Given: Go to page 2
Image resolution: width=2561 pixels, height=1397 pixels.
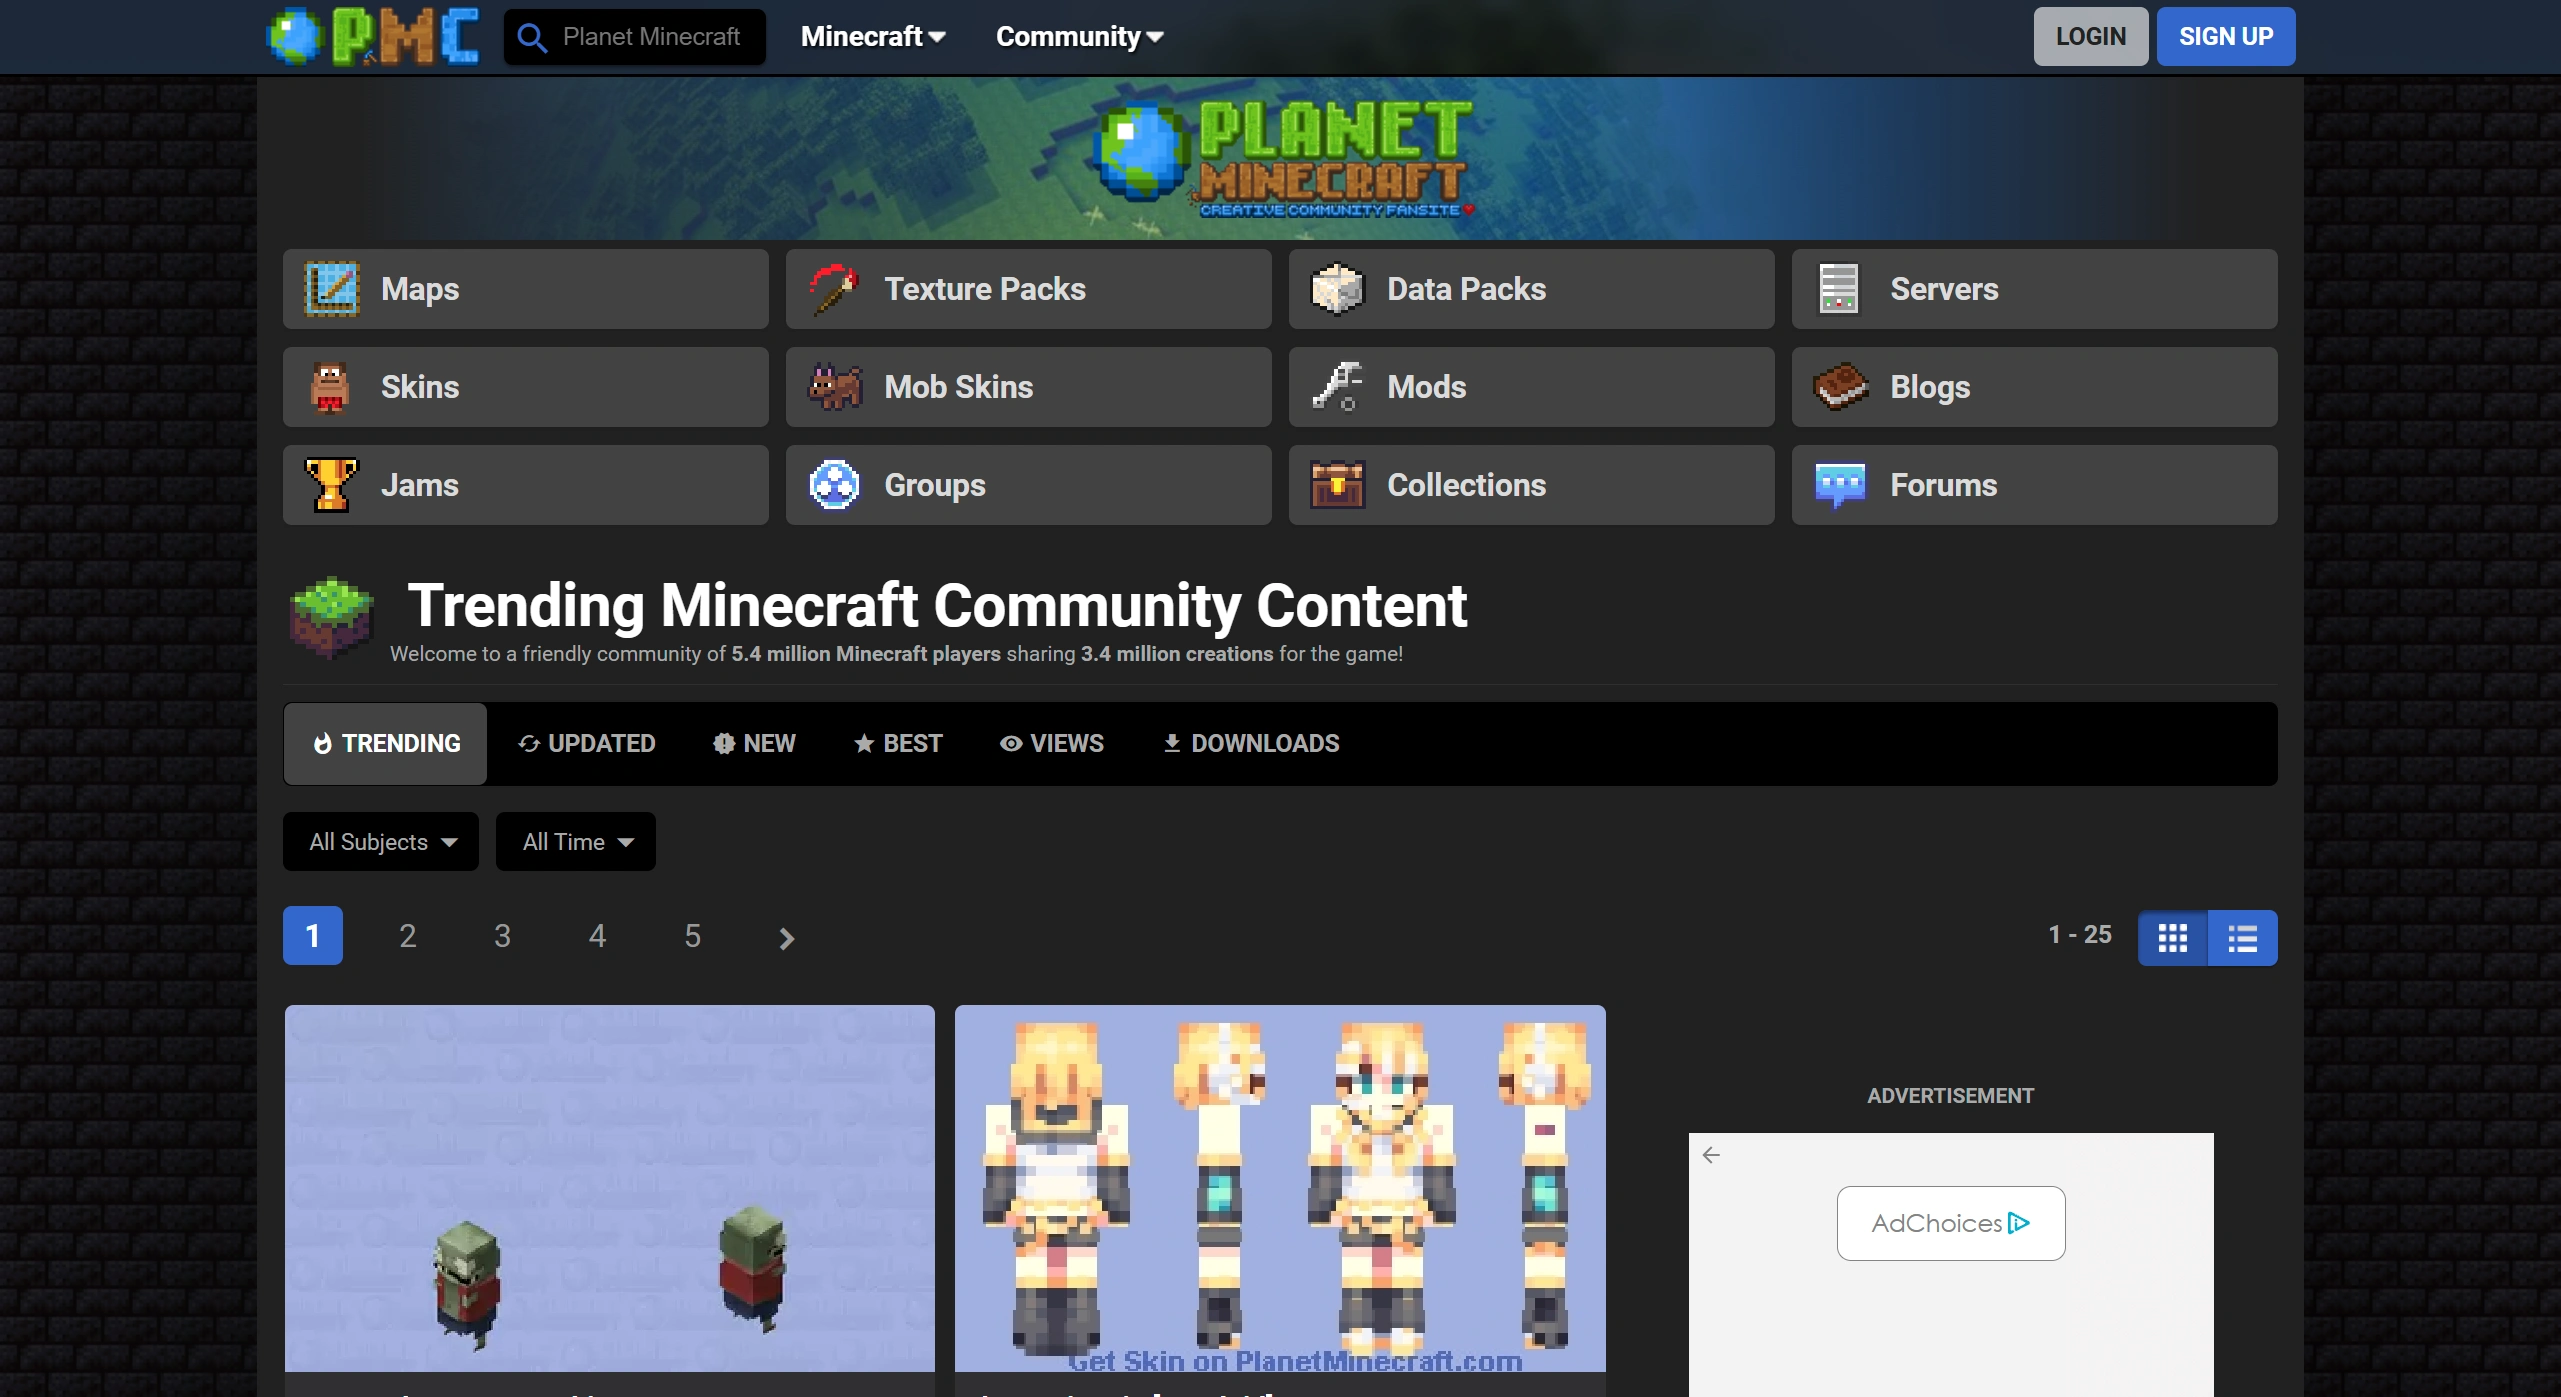Looking at the screenshot, I should pos(408,936).
